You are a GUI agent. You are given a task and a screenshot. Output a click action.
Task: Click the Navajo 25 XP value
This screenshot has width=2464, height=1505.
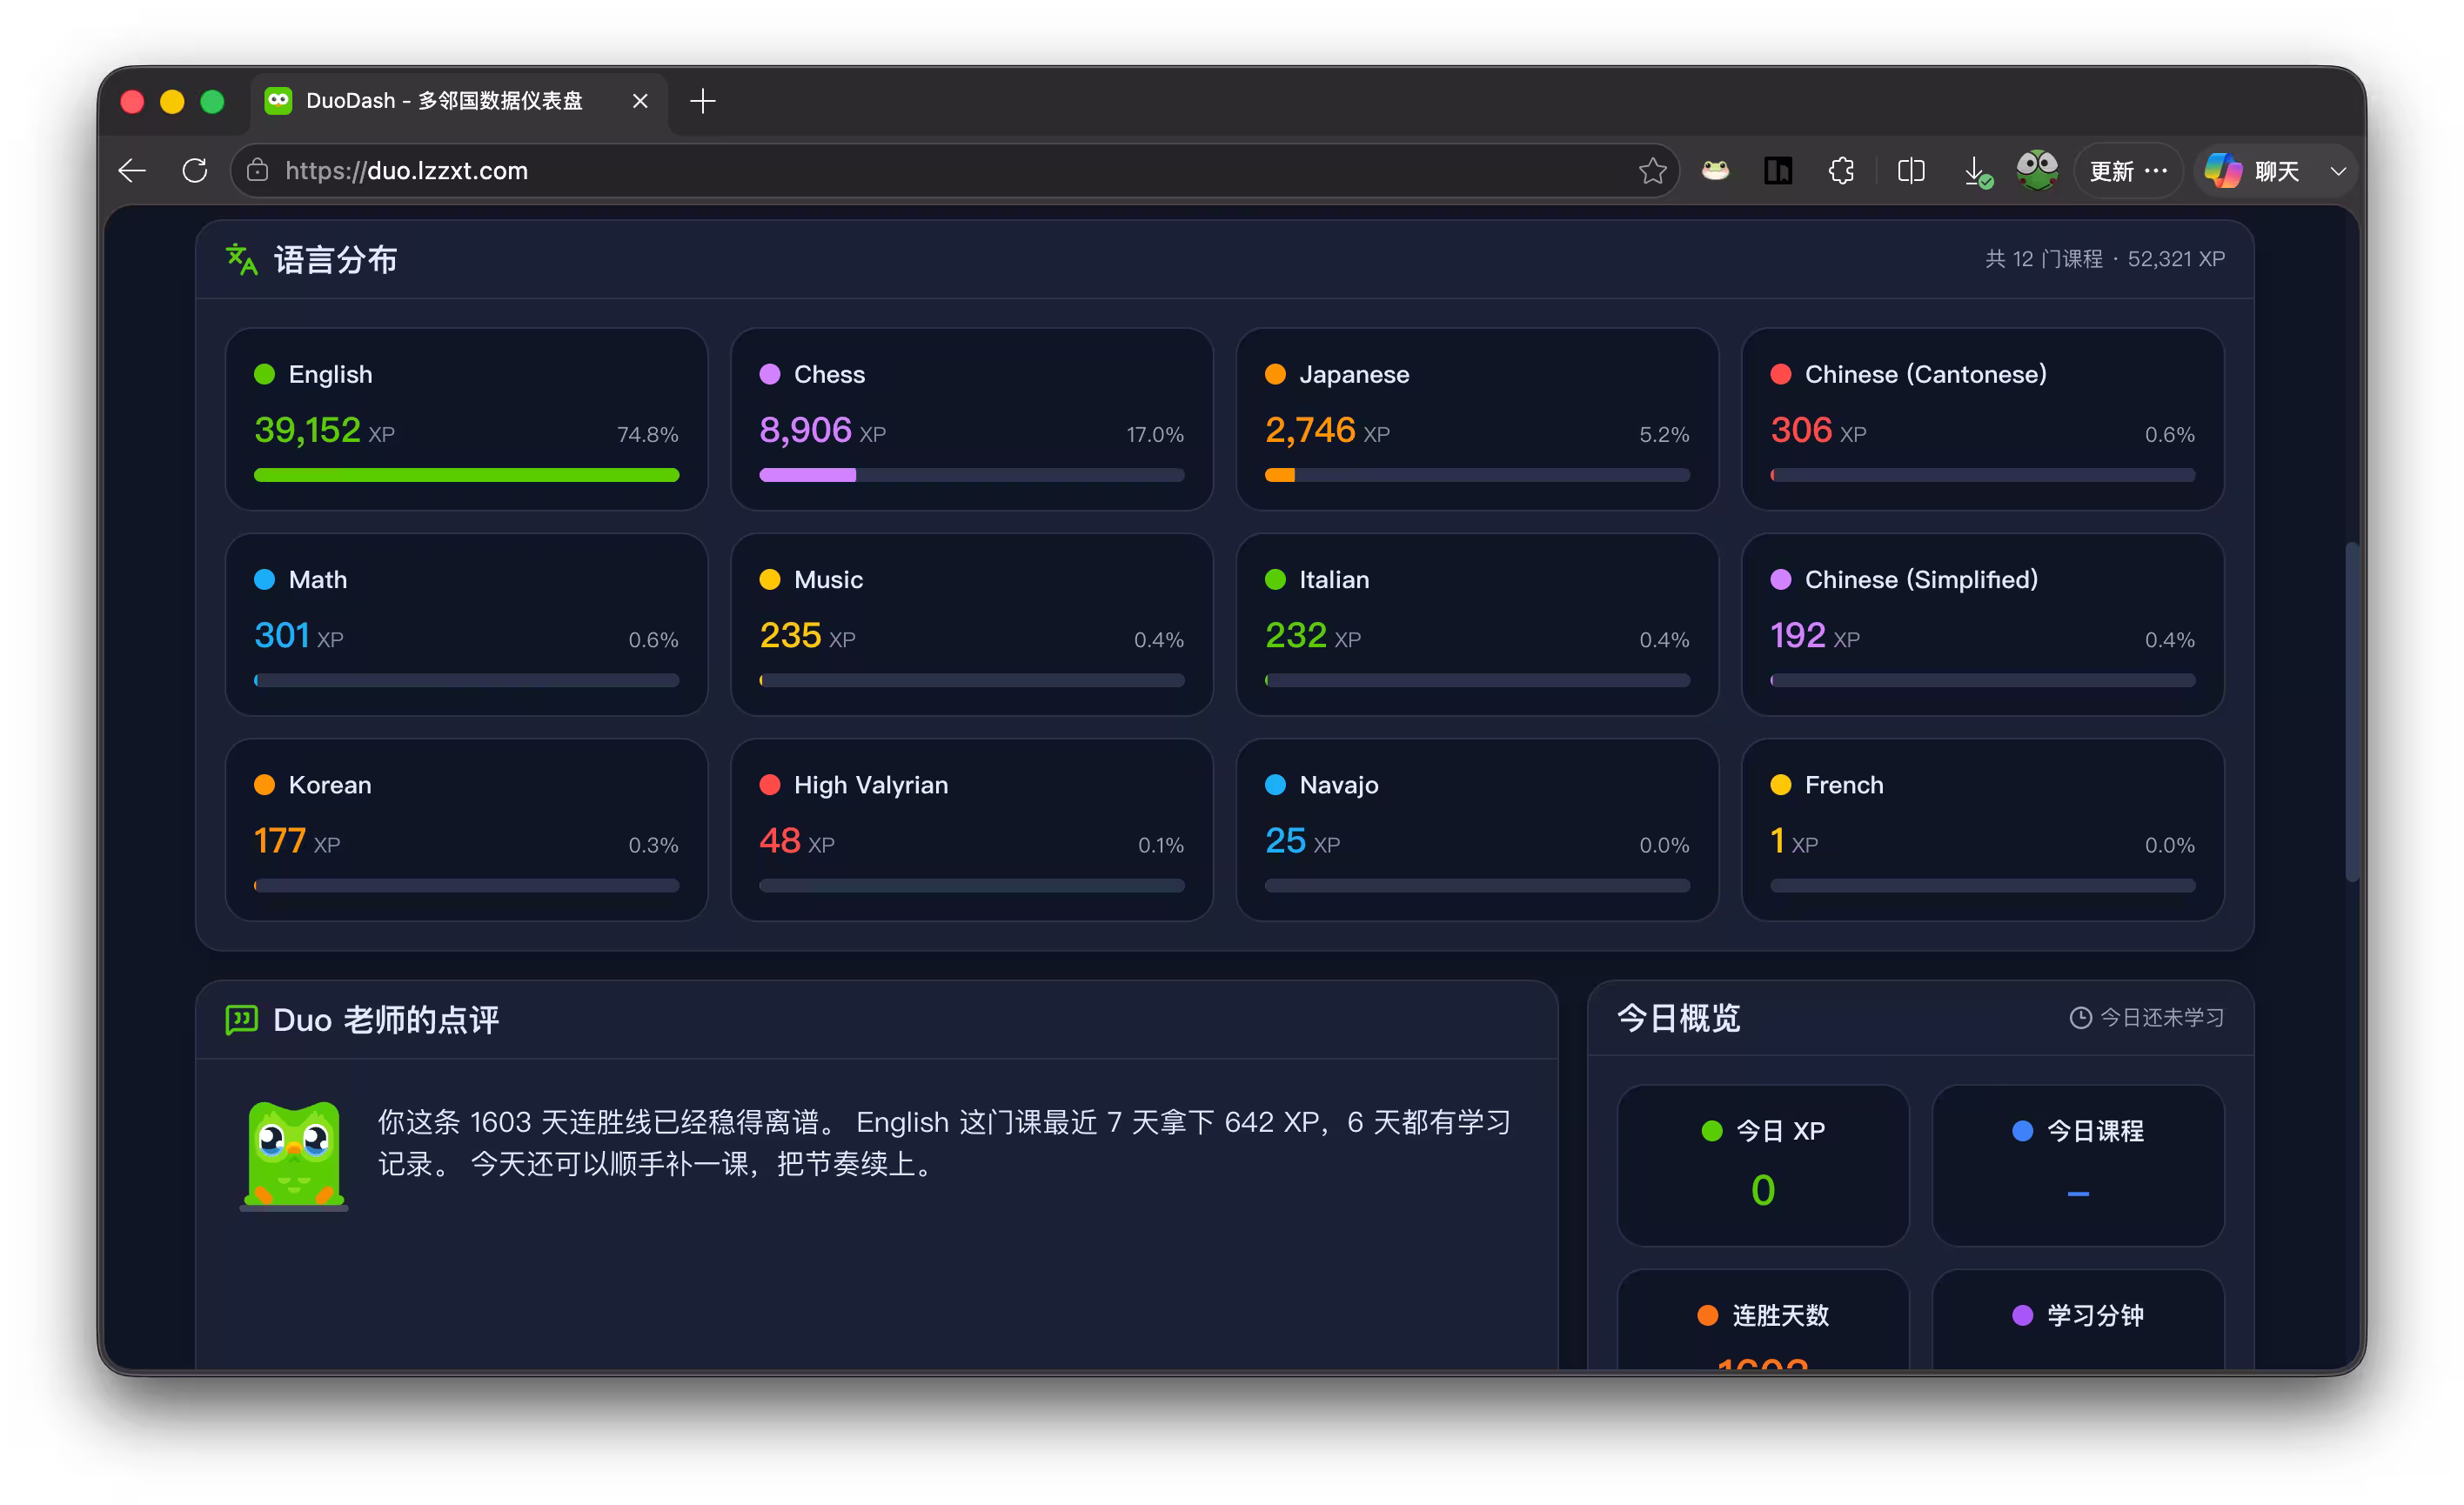pos(1302,840)
